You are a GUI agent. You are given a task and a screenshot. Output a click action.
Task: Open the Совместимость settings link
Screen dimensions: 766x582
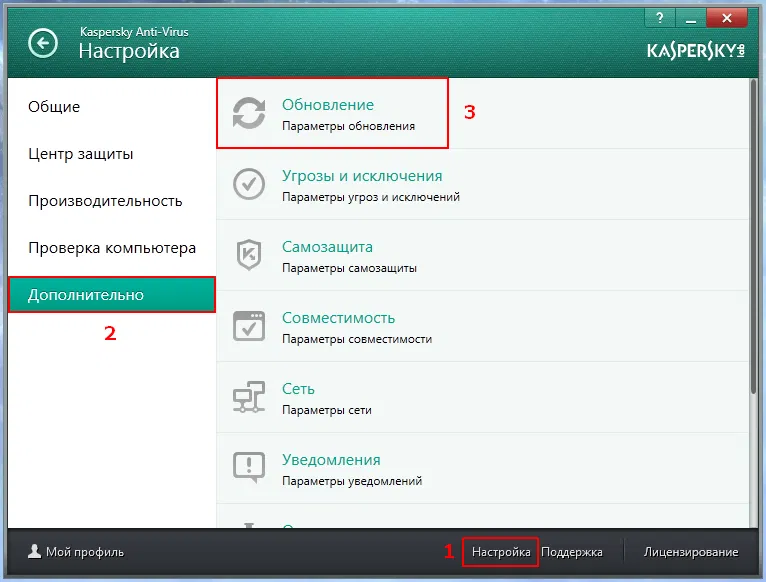coord(339,318)
